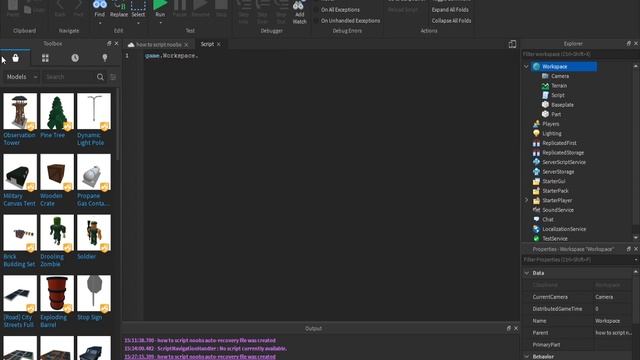This screenshot has width=640, height=360.
Task: Open the Toolbox Recent clock tab
Action: pyautogui.click(x=75, y=58)
